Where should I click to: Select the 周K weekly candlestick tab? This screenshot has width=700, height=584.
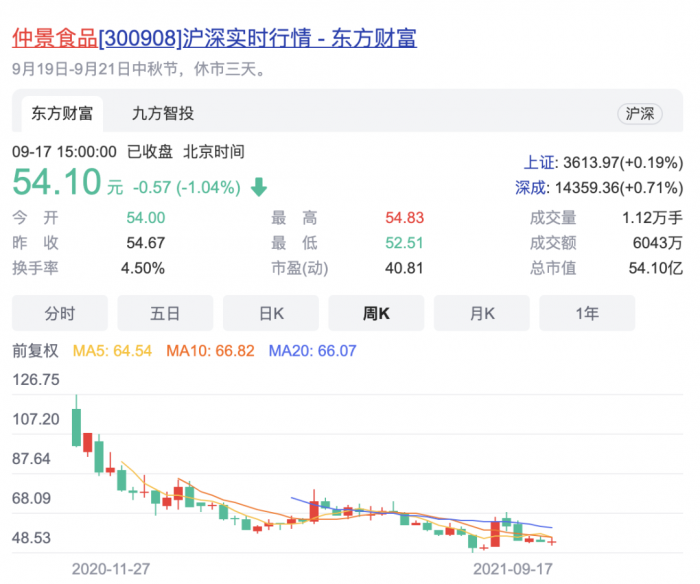(x=376, y=313)
